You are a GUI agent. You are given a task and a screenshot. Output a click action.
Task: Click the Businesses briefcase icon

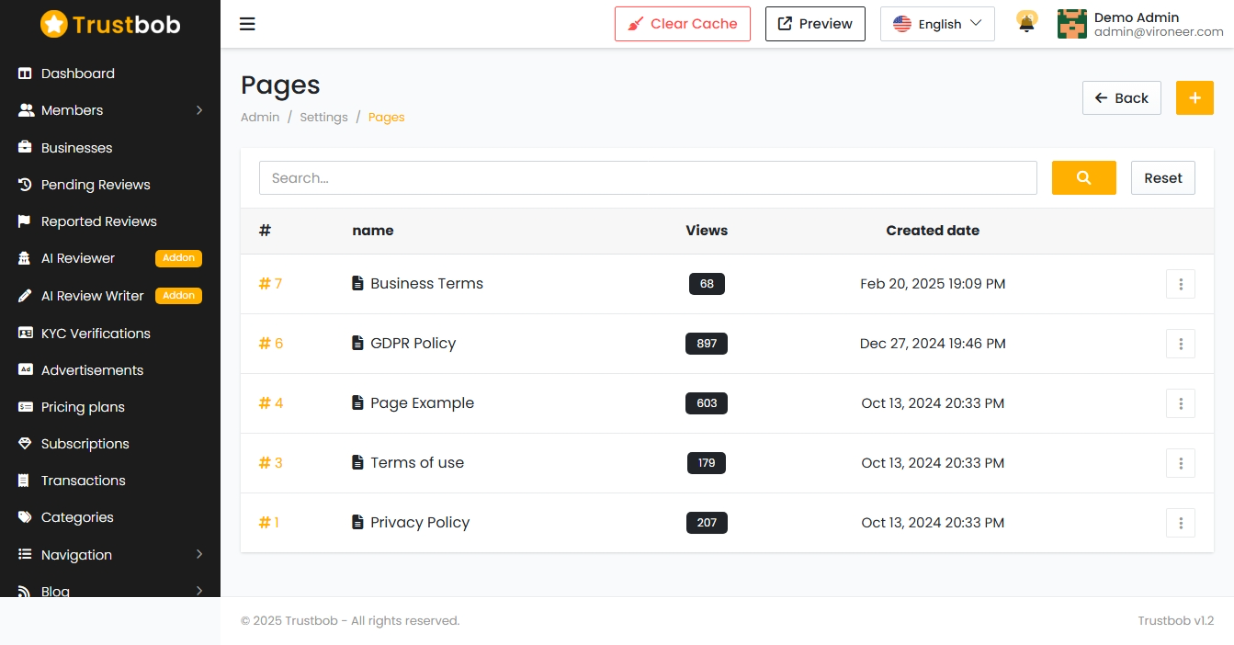pos(25,148)
